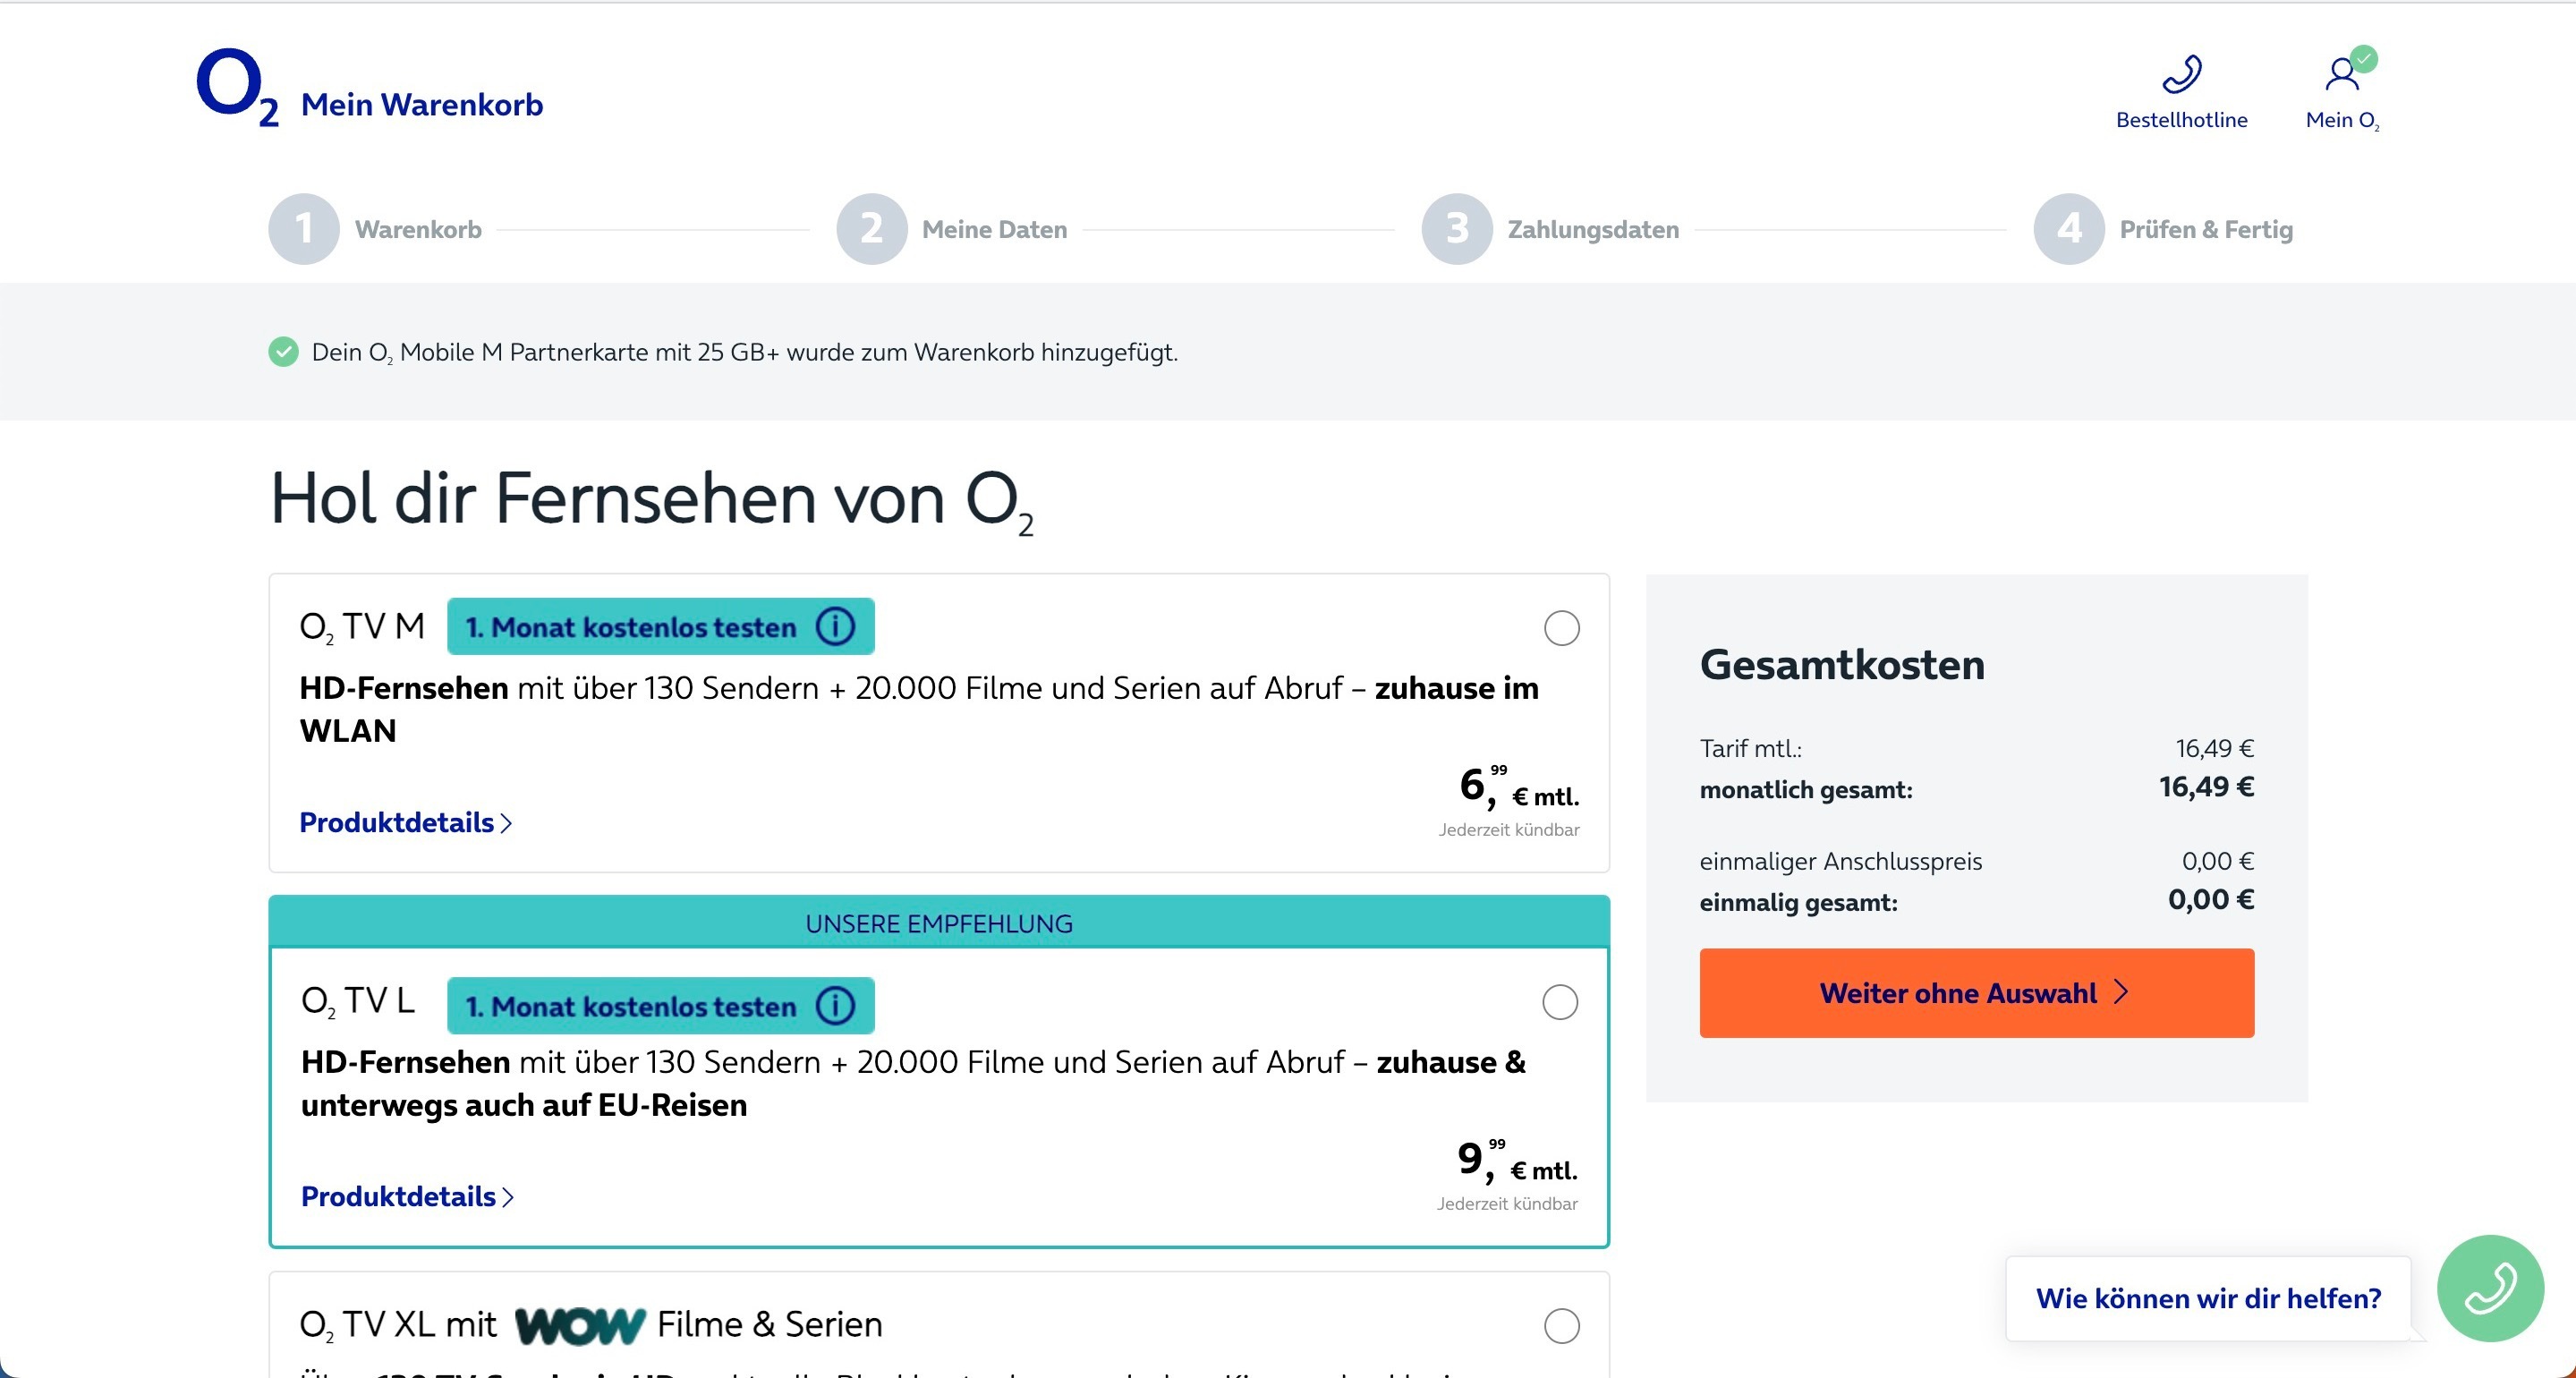The image size is (2576, 1378).
Task: Click the 6,99 € mtl. price
Action: point(1518,787)
